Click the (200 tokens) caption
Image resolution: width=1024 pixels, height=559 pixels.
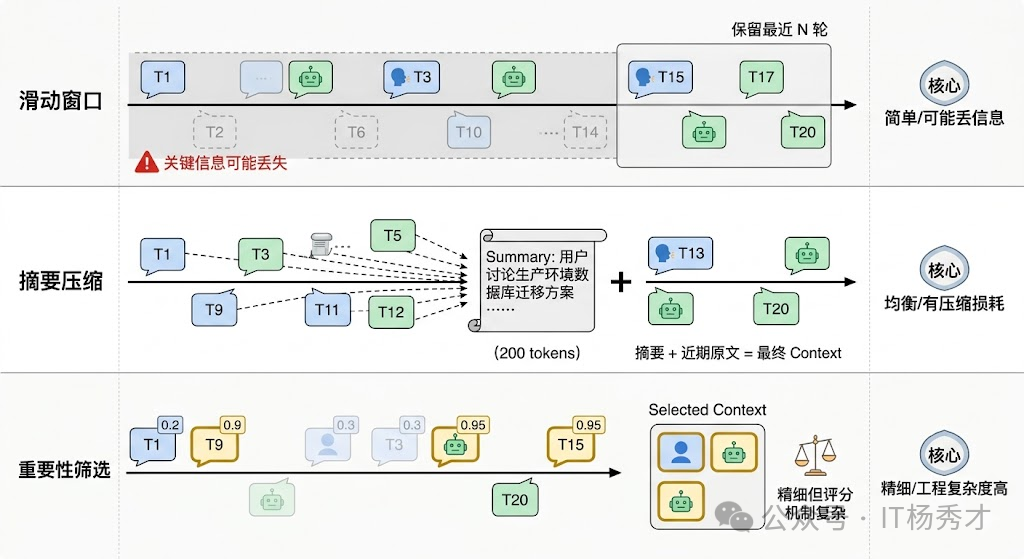click(537, 353)
